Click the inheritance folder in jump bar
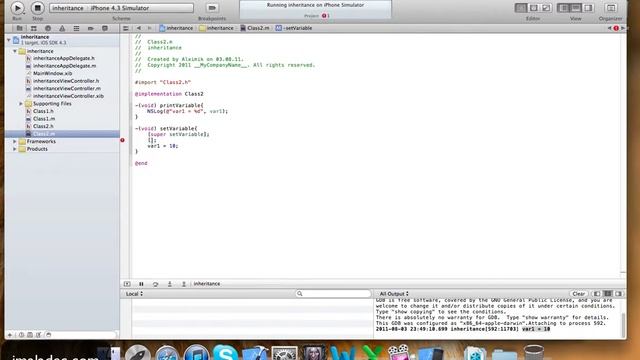Screen dimensions: 640x360 pos(217,28)
